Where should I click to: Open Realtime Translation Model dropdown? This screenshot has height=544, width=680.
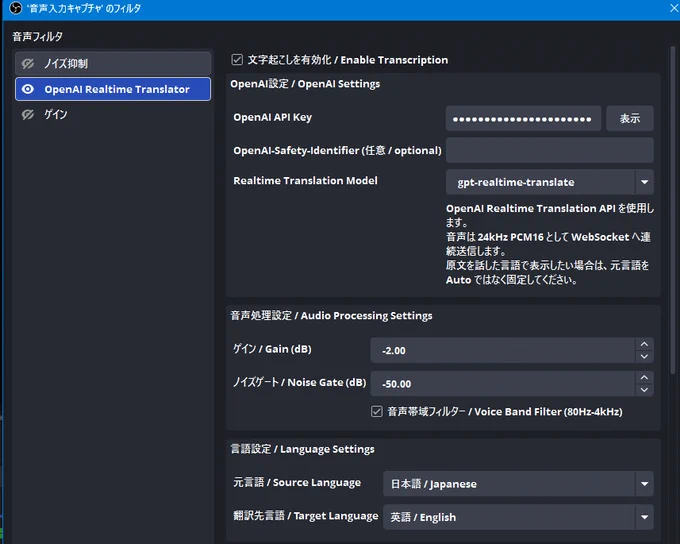549,182
